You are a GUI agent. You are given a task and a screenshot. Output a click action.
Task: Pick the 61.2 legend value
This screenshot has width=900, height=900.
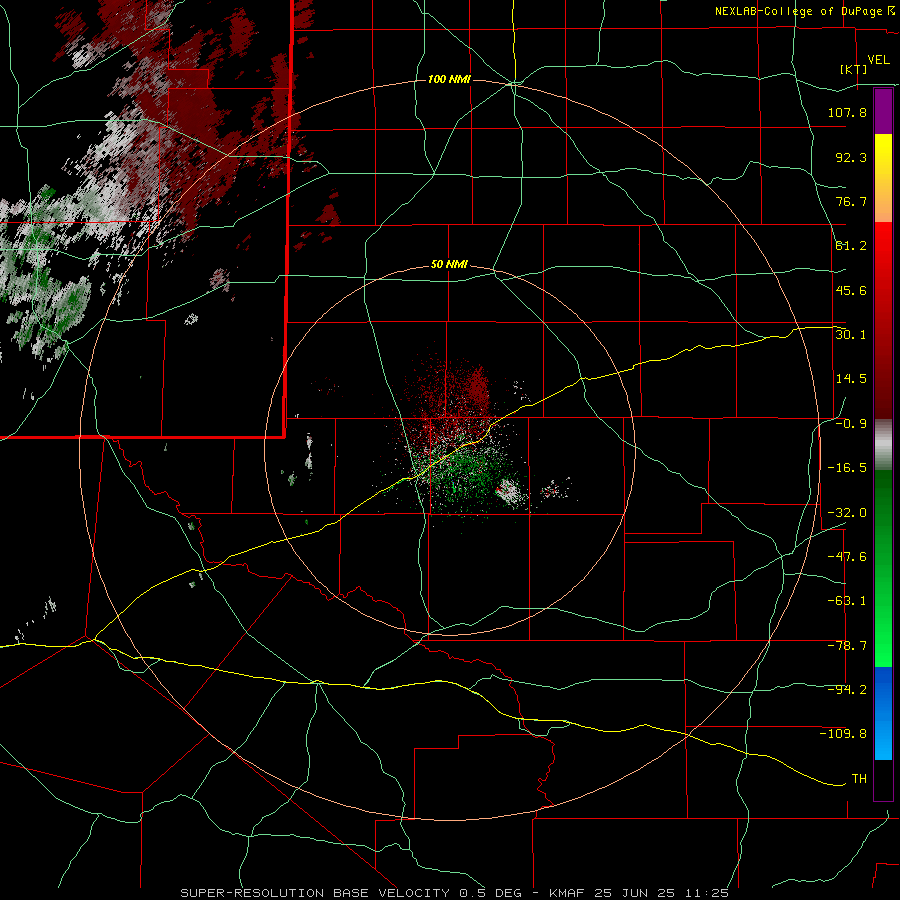[851, 246]
